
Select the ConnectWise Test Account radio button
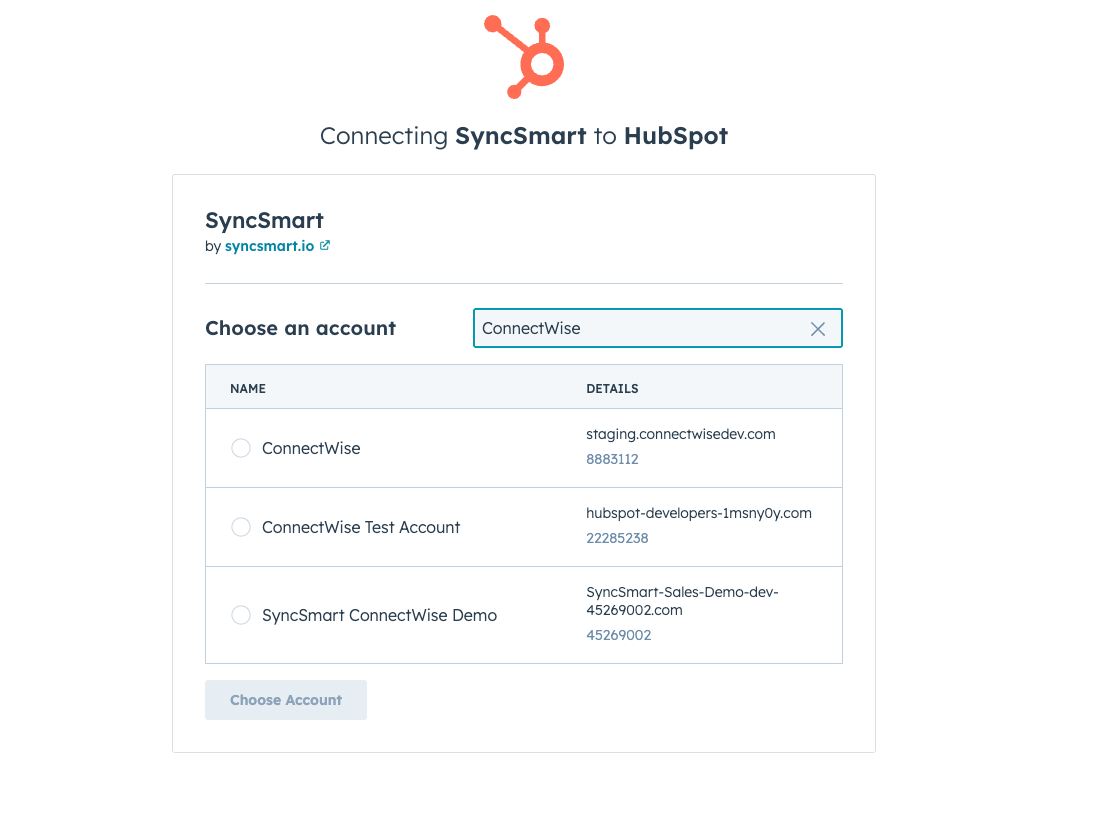tap(241, 527)
